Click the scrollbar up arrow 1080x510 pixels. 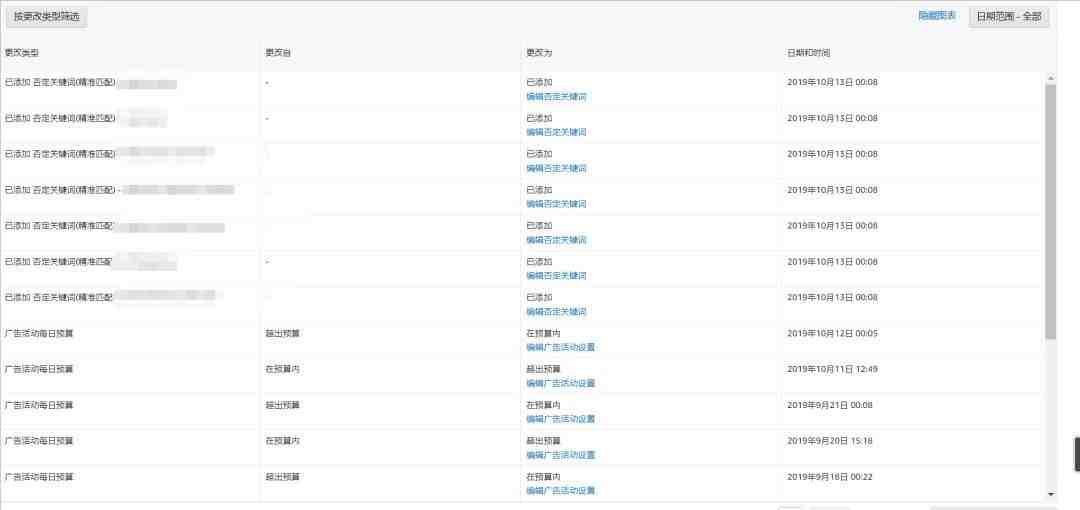coord(1050,78)
